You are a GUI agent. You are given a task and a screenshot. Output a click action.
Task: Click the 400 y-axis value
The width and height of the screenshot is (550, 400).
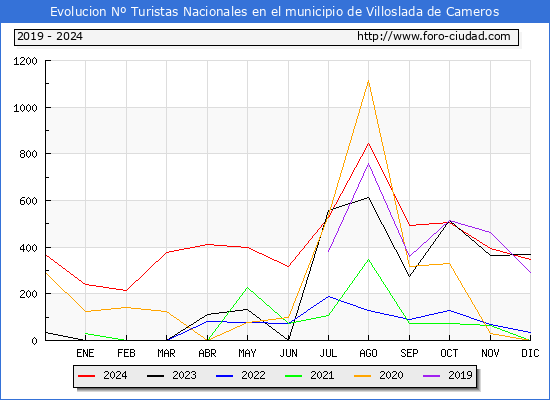28,248
